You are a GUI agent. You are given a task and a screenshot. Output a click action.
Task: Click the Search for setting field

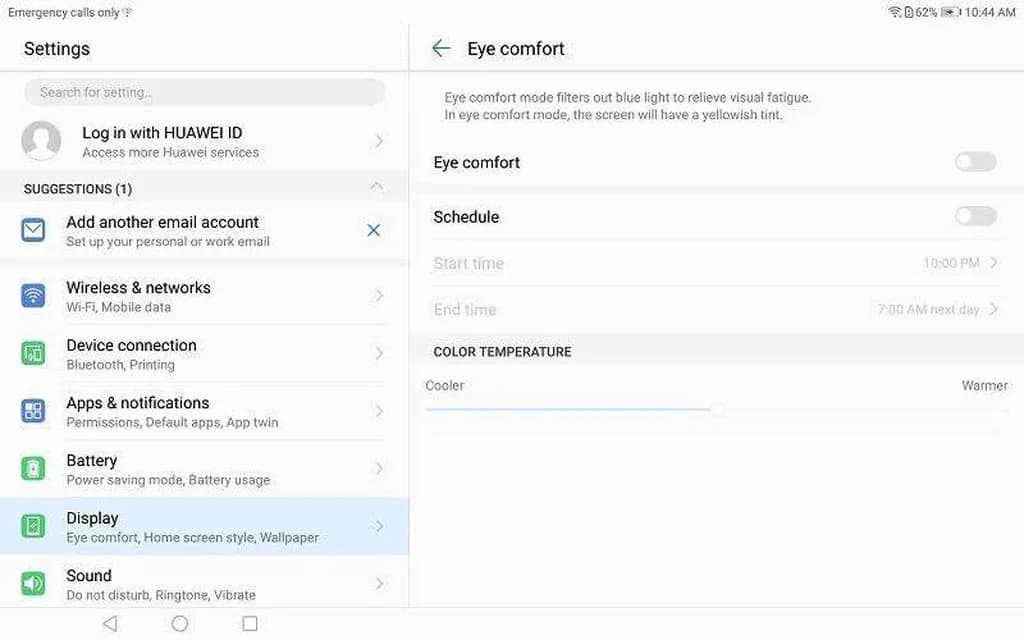pos(204,92)
